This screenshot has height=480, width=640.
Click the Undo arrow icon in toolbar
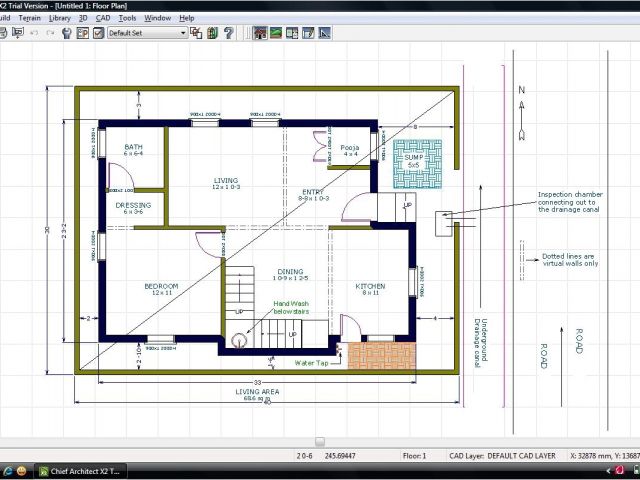coord(33,33)
